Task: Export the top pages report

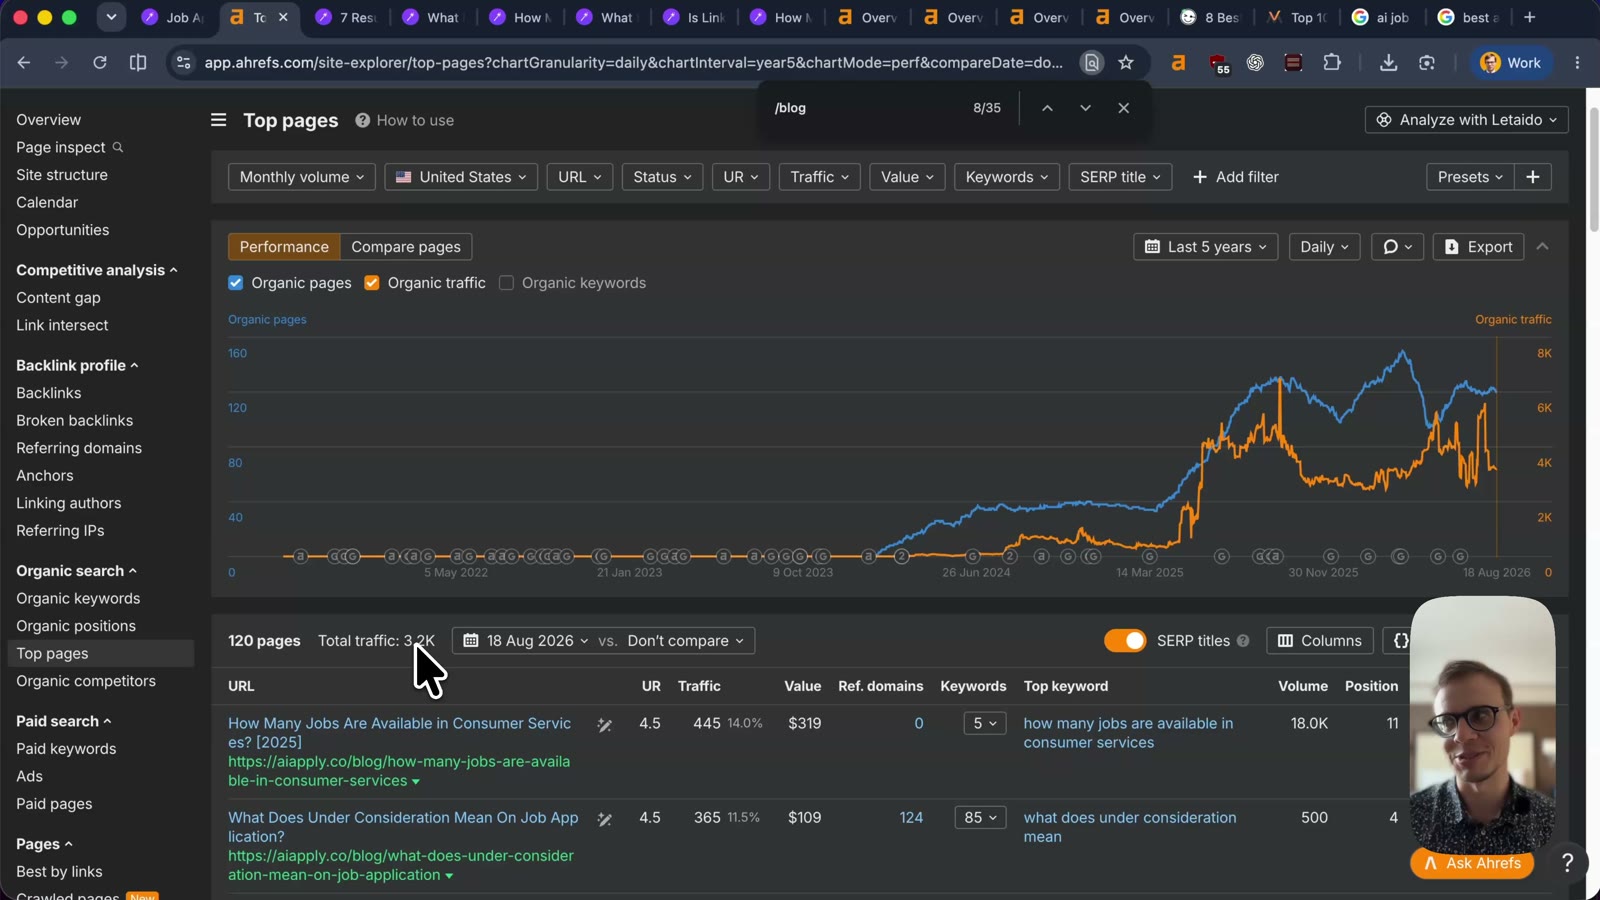Action: click(1478, 247)
